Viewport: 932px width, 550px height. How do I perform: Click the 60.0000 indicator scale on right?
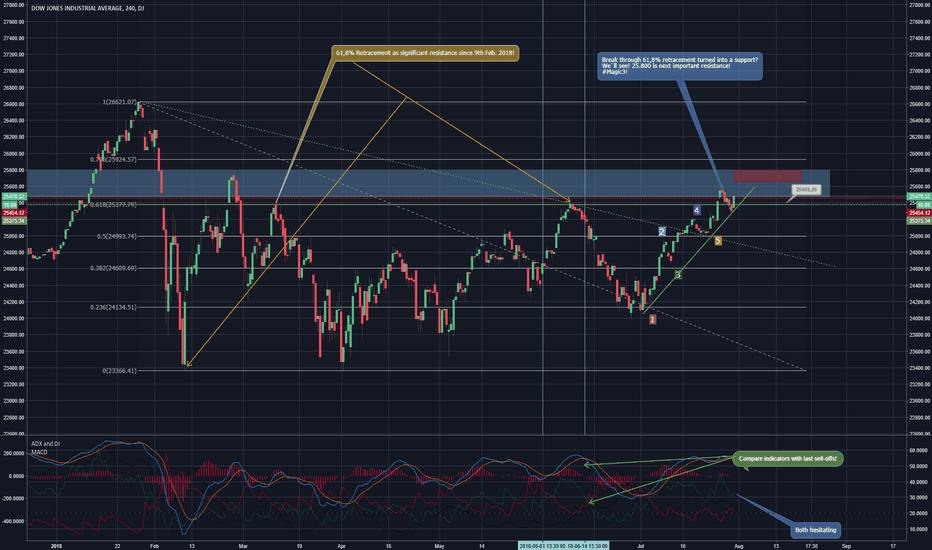click(919, 451)
